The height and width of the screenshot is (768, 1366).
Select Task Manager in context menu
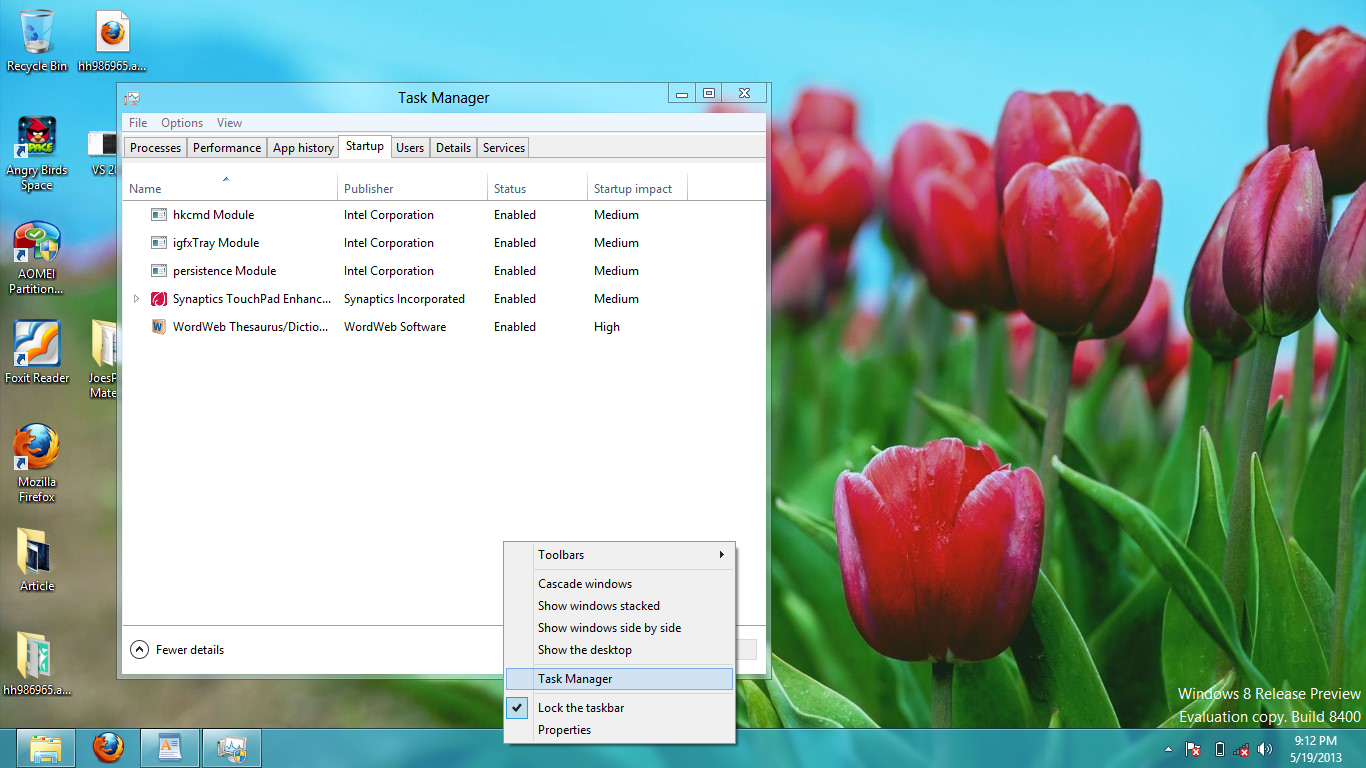619,679
